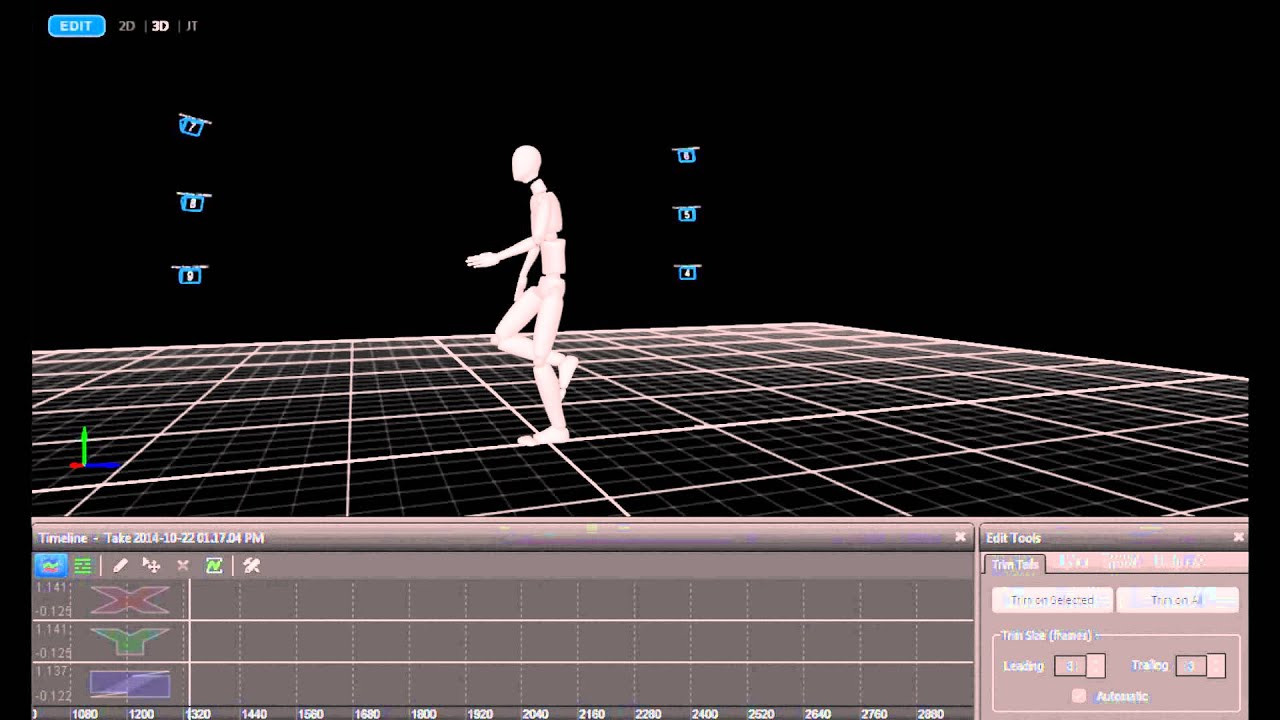The image size is (1280, 720).
Task: Select camera 9 in the viewport
Action: pyautogui.click(x=190, y=275)
